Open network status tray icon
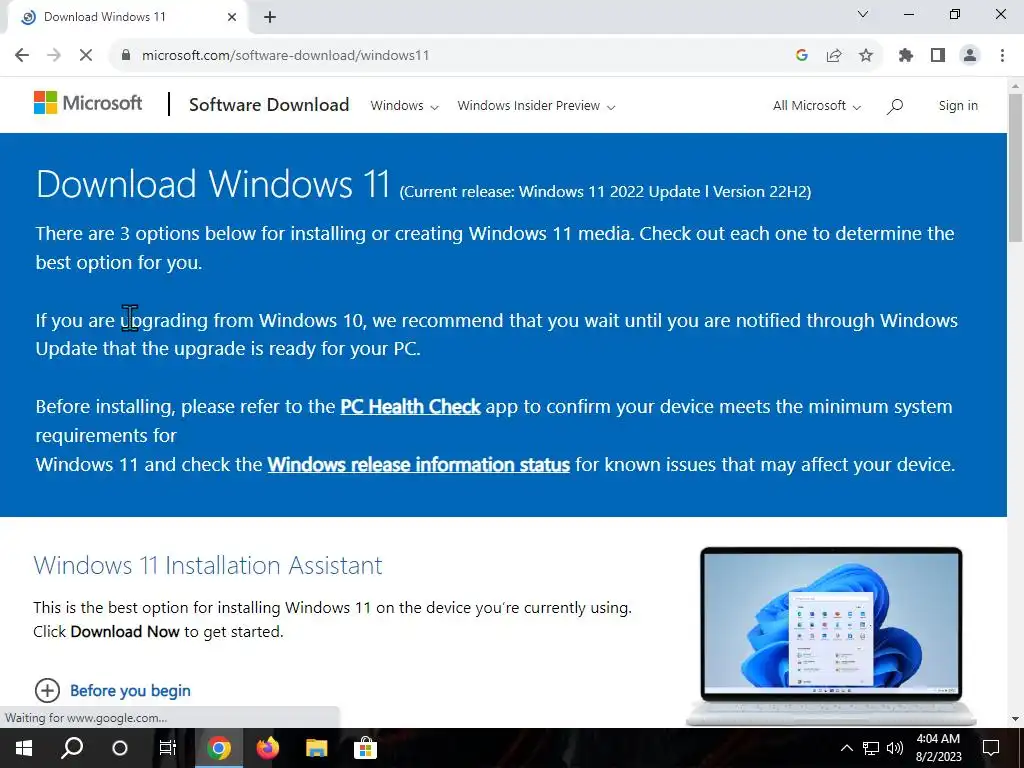The width and height of the screenshot is (1024, 768). click(x=871, y=748)
